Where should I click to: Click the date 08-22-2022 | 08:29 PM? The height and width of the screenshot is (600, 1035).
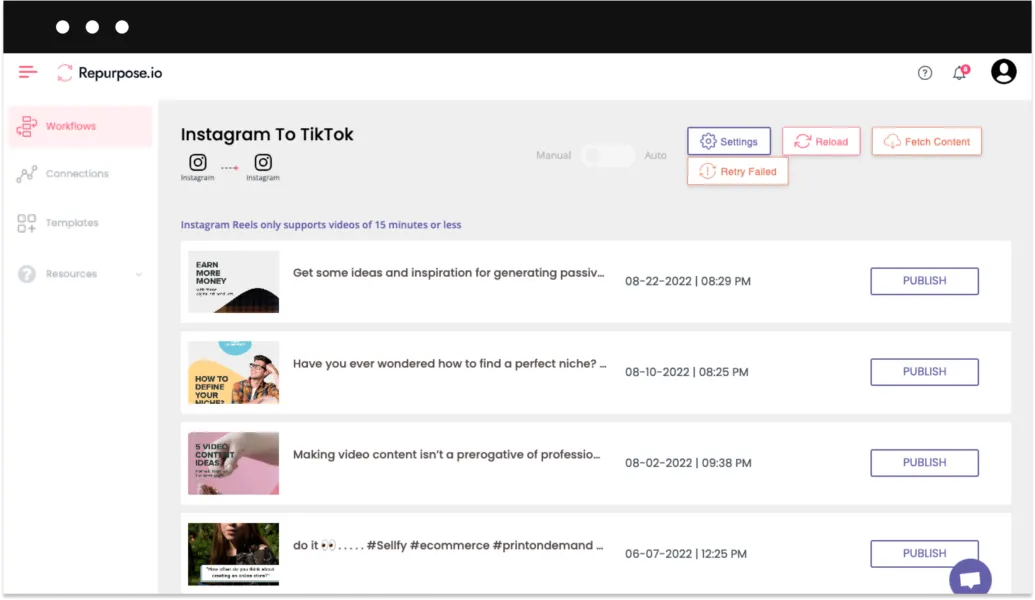688,281
